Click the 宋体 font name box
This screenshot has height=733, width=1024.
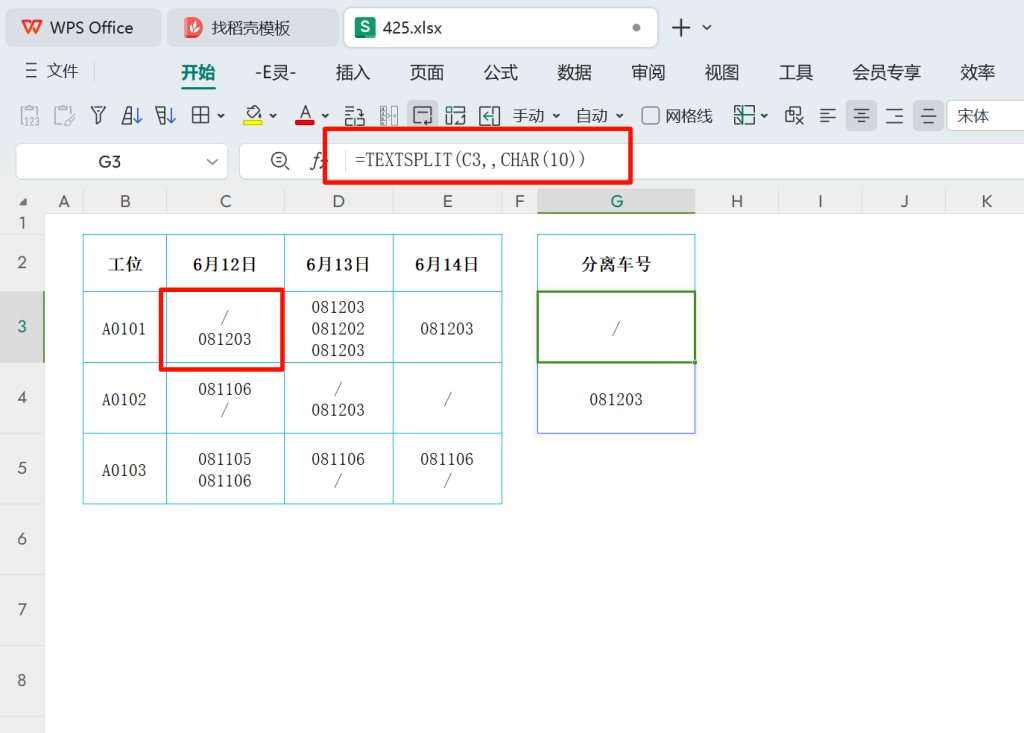pos(985,116)
